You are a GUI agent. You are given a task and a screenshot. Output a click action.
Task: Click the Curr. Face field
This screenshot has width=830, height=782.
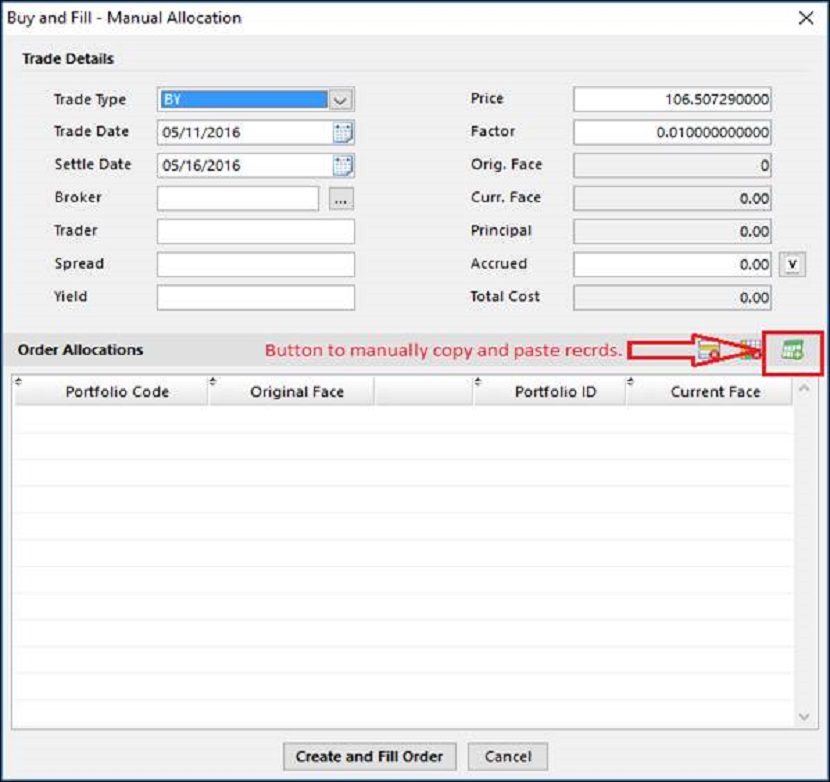coord(672,199)
